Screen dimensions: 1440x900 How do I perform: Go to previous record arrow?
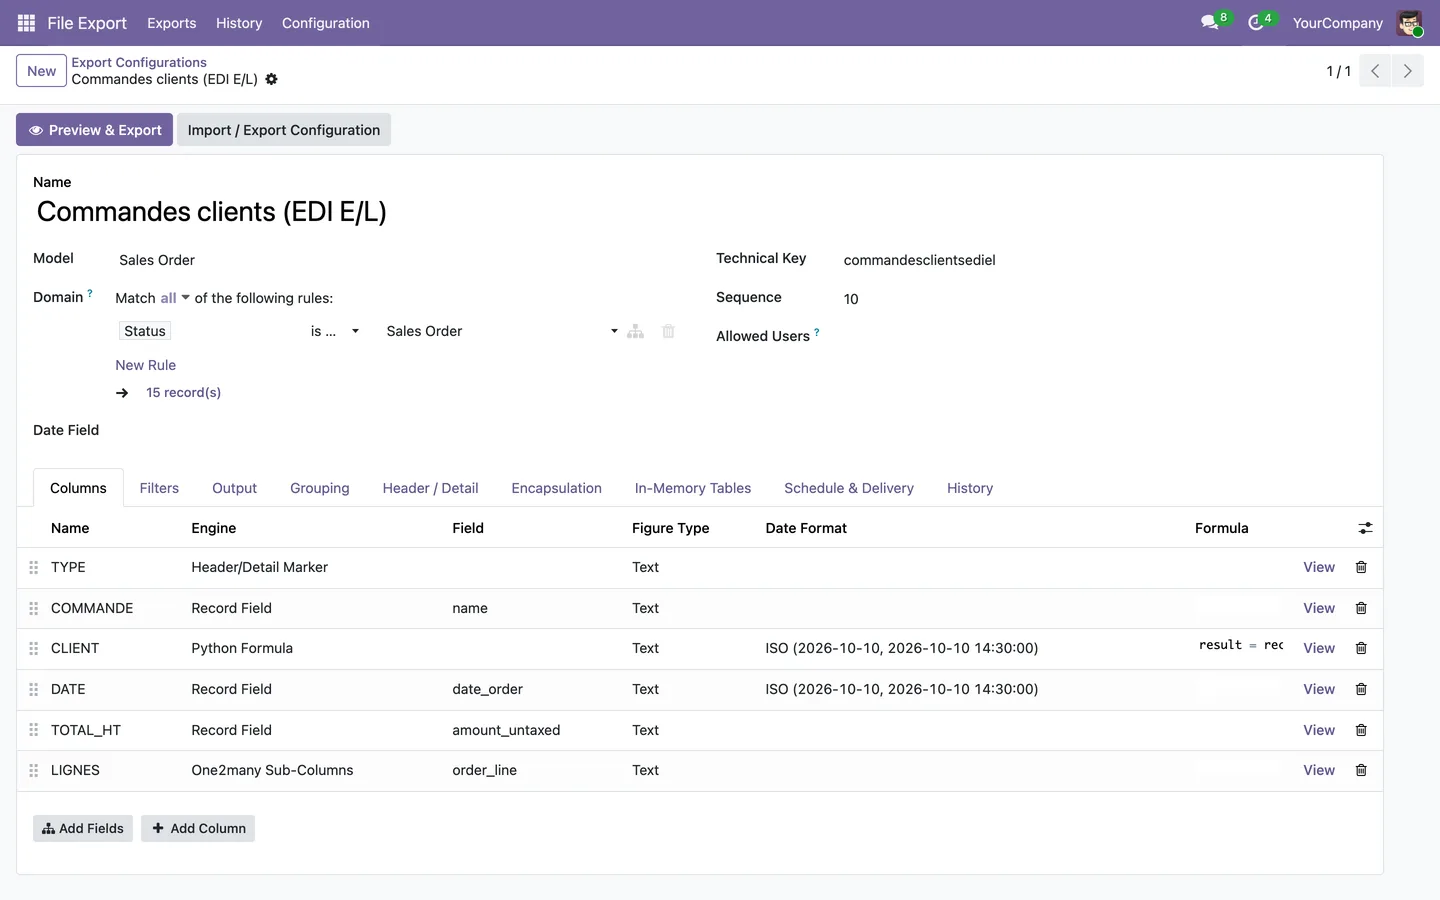pos(1375,71)
